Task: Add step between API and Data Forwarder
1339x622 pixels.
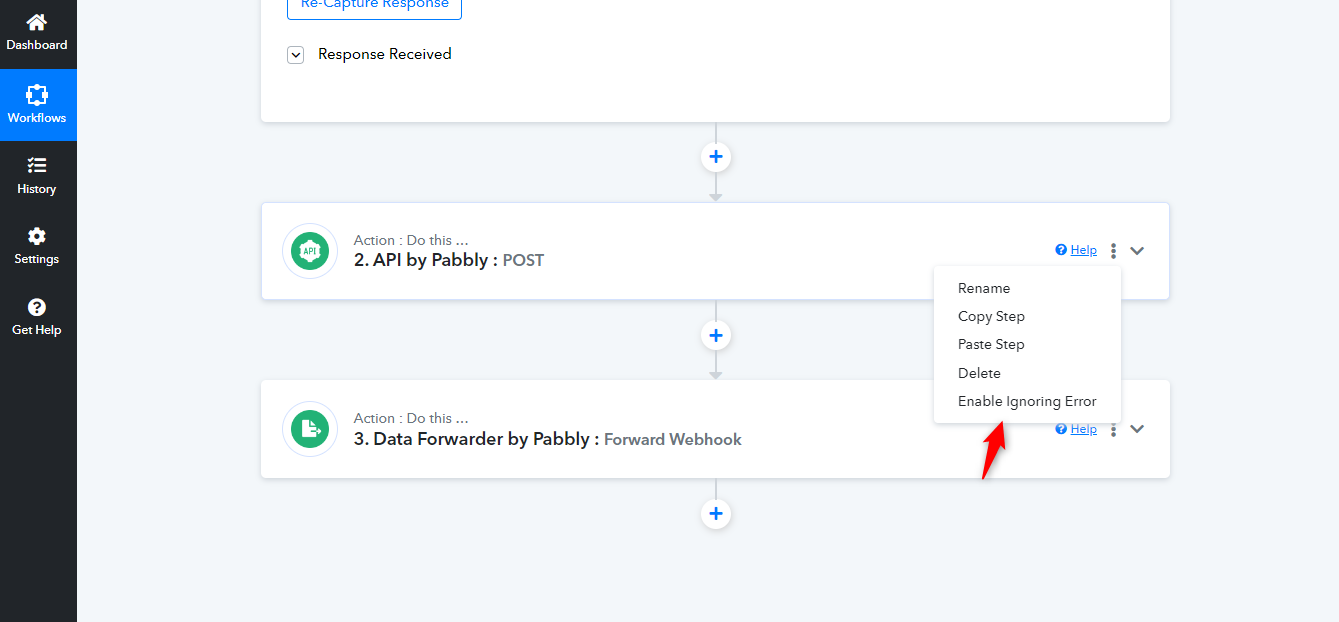Action: click(x=716, y=335)
